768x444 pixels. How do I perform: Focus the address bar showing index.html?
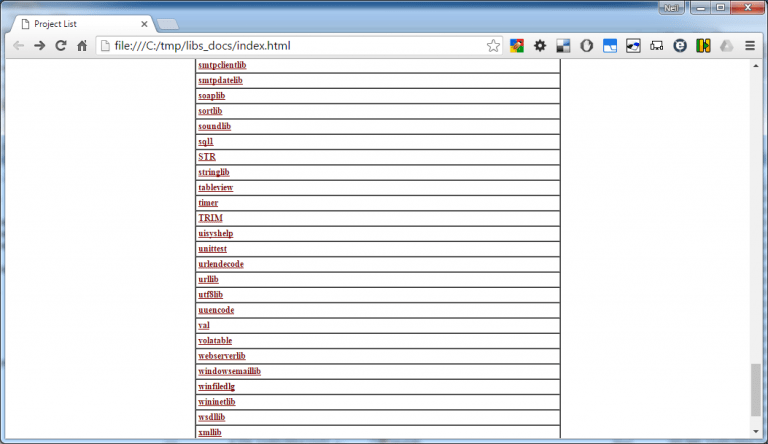[299, 46]
